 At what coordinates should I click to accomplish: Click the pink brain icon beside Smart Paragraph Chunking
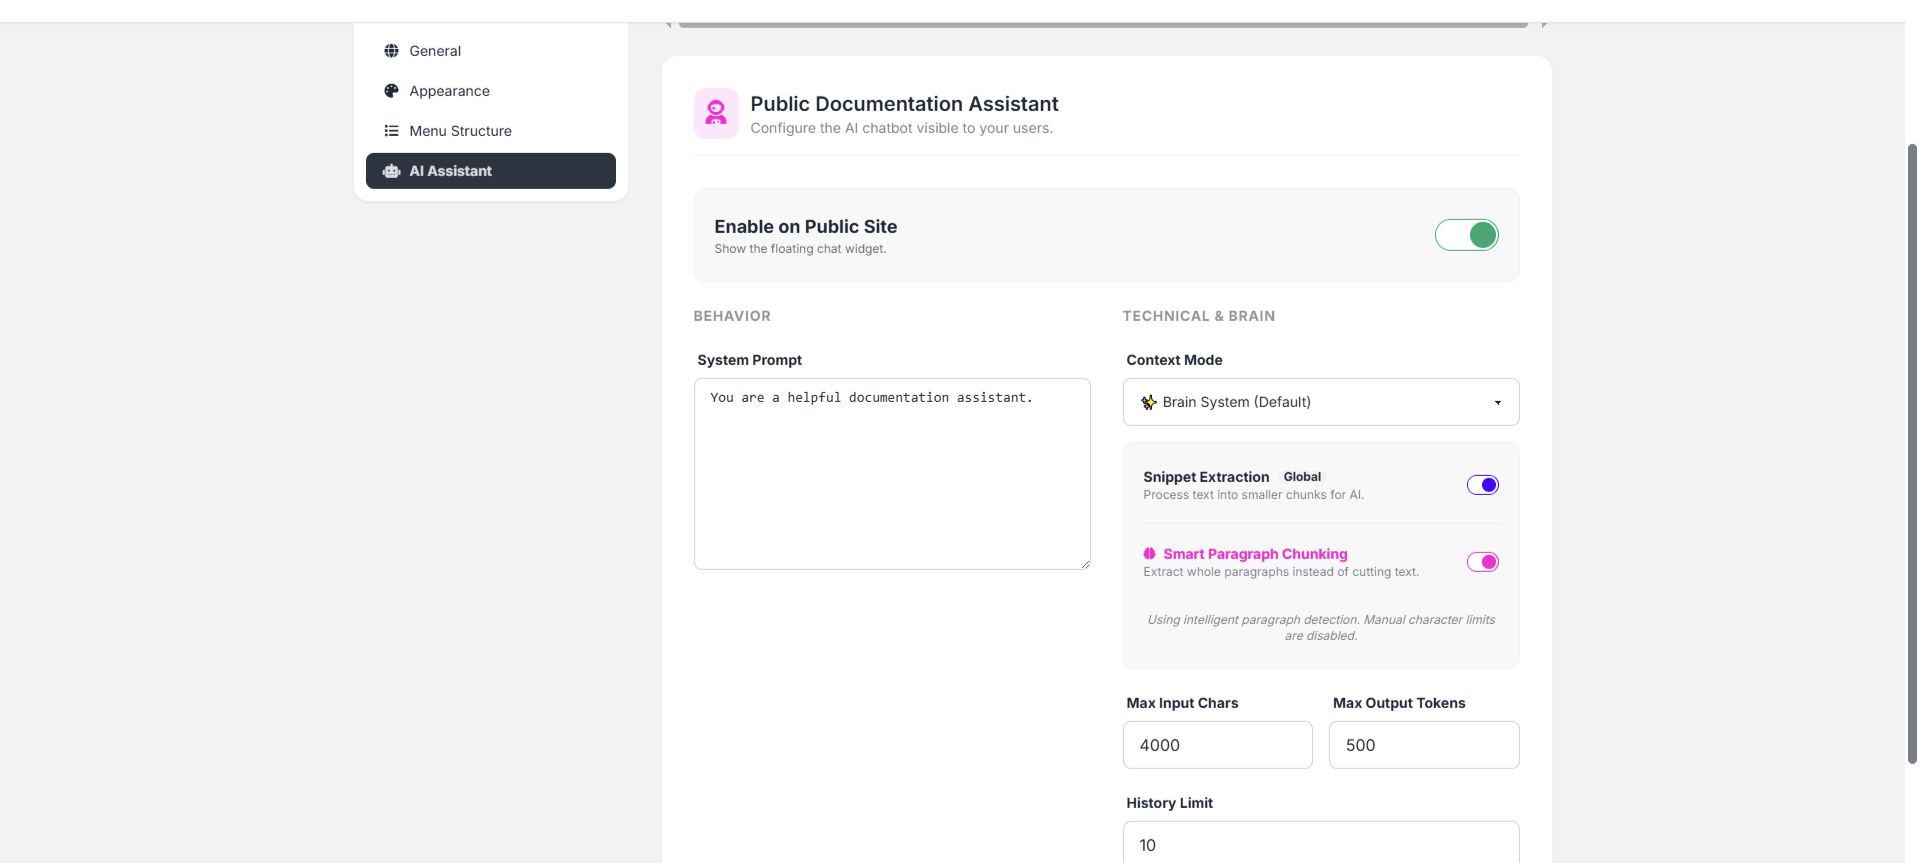pyautogui.click(x=1150, y=554)
